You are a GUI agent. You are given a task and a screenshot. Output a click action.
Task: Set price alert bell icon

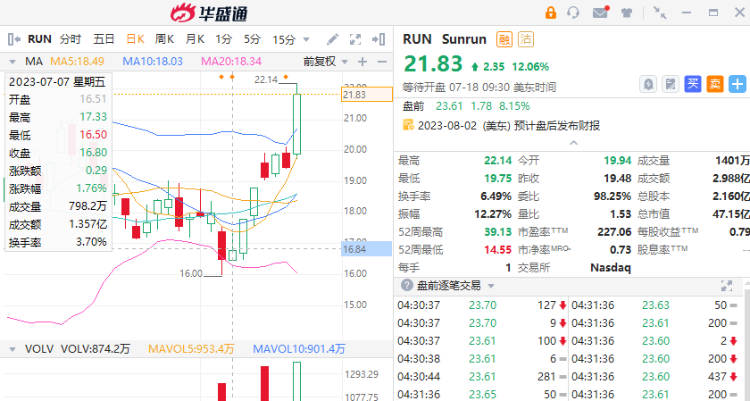coord(648,84)
